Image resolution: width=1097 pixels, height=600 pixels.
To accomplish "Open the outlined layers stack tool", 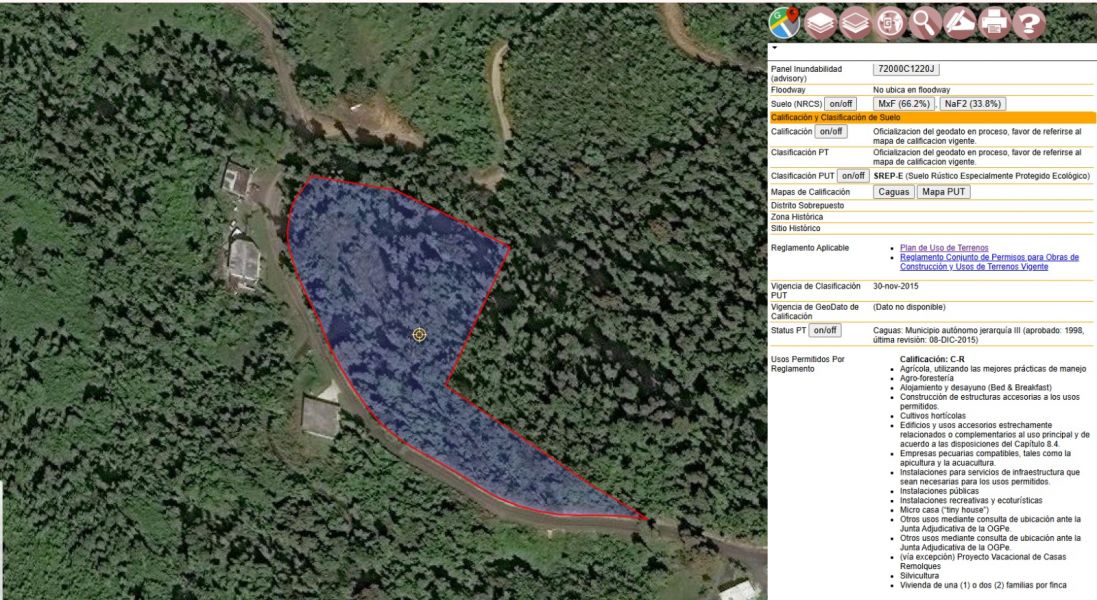I will click(855, 23).
